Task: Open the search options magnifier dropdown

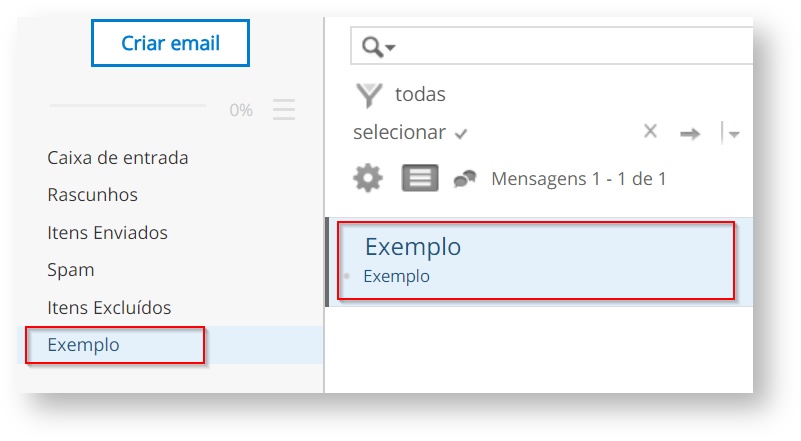Action: (378, 47)
